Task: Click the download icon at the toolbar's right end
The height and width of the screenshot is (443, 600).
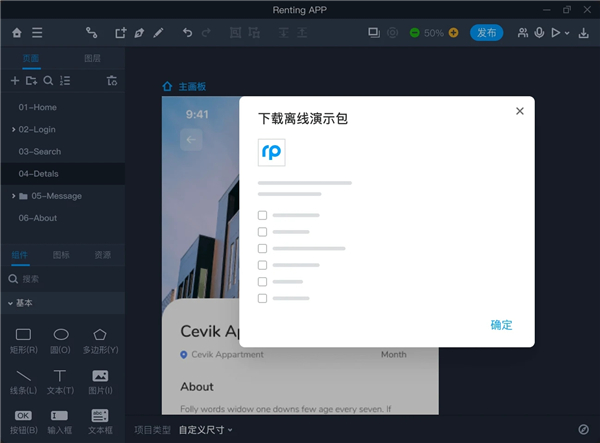Action: [x=583, y=33]
